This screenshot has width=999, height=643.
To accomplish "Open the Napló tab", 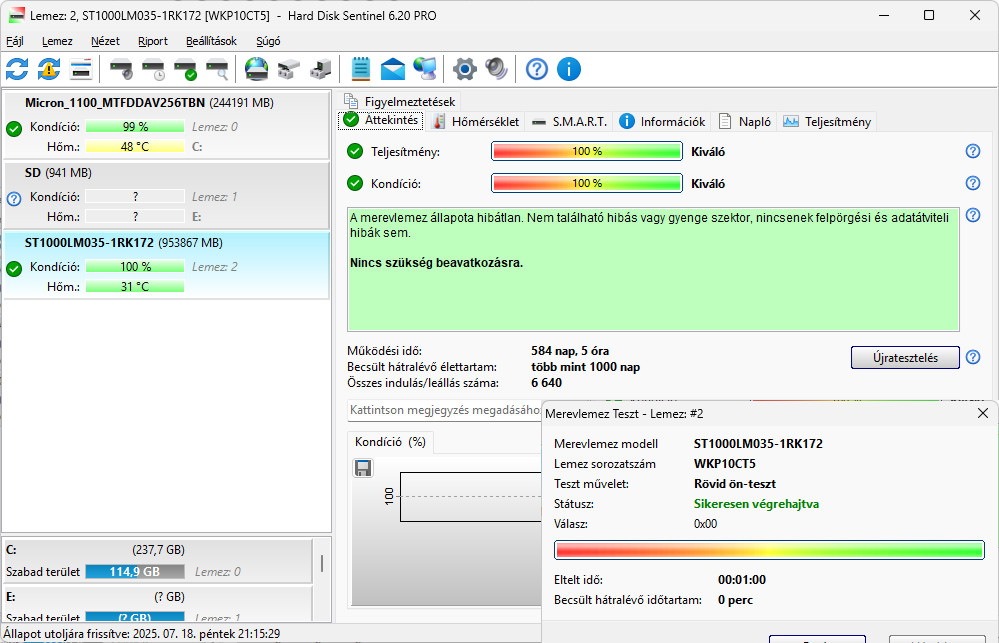I will (745, 122).
